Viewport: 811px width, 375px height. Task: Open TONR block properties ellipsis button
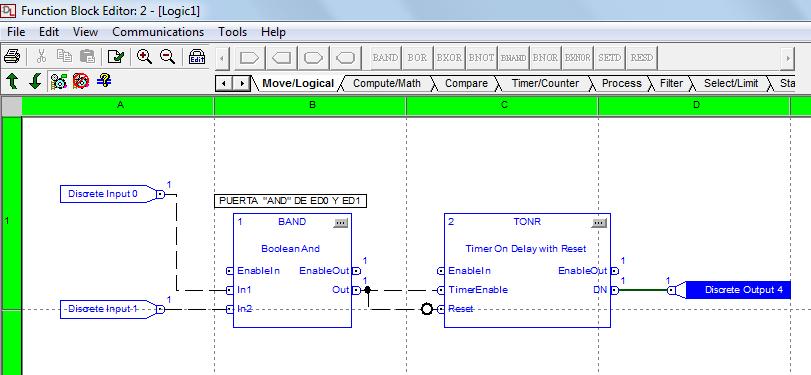[599, 223]
